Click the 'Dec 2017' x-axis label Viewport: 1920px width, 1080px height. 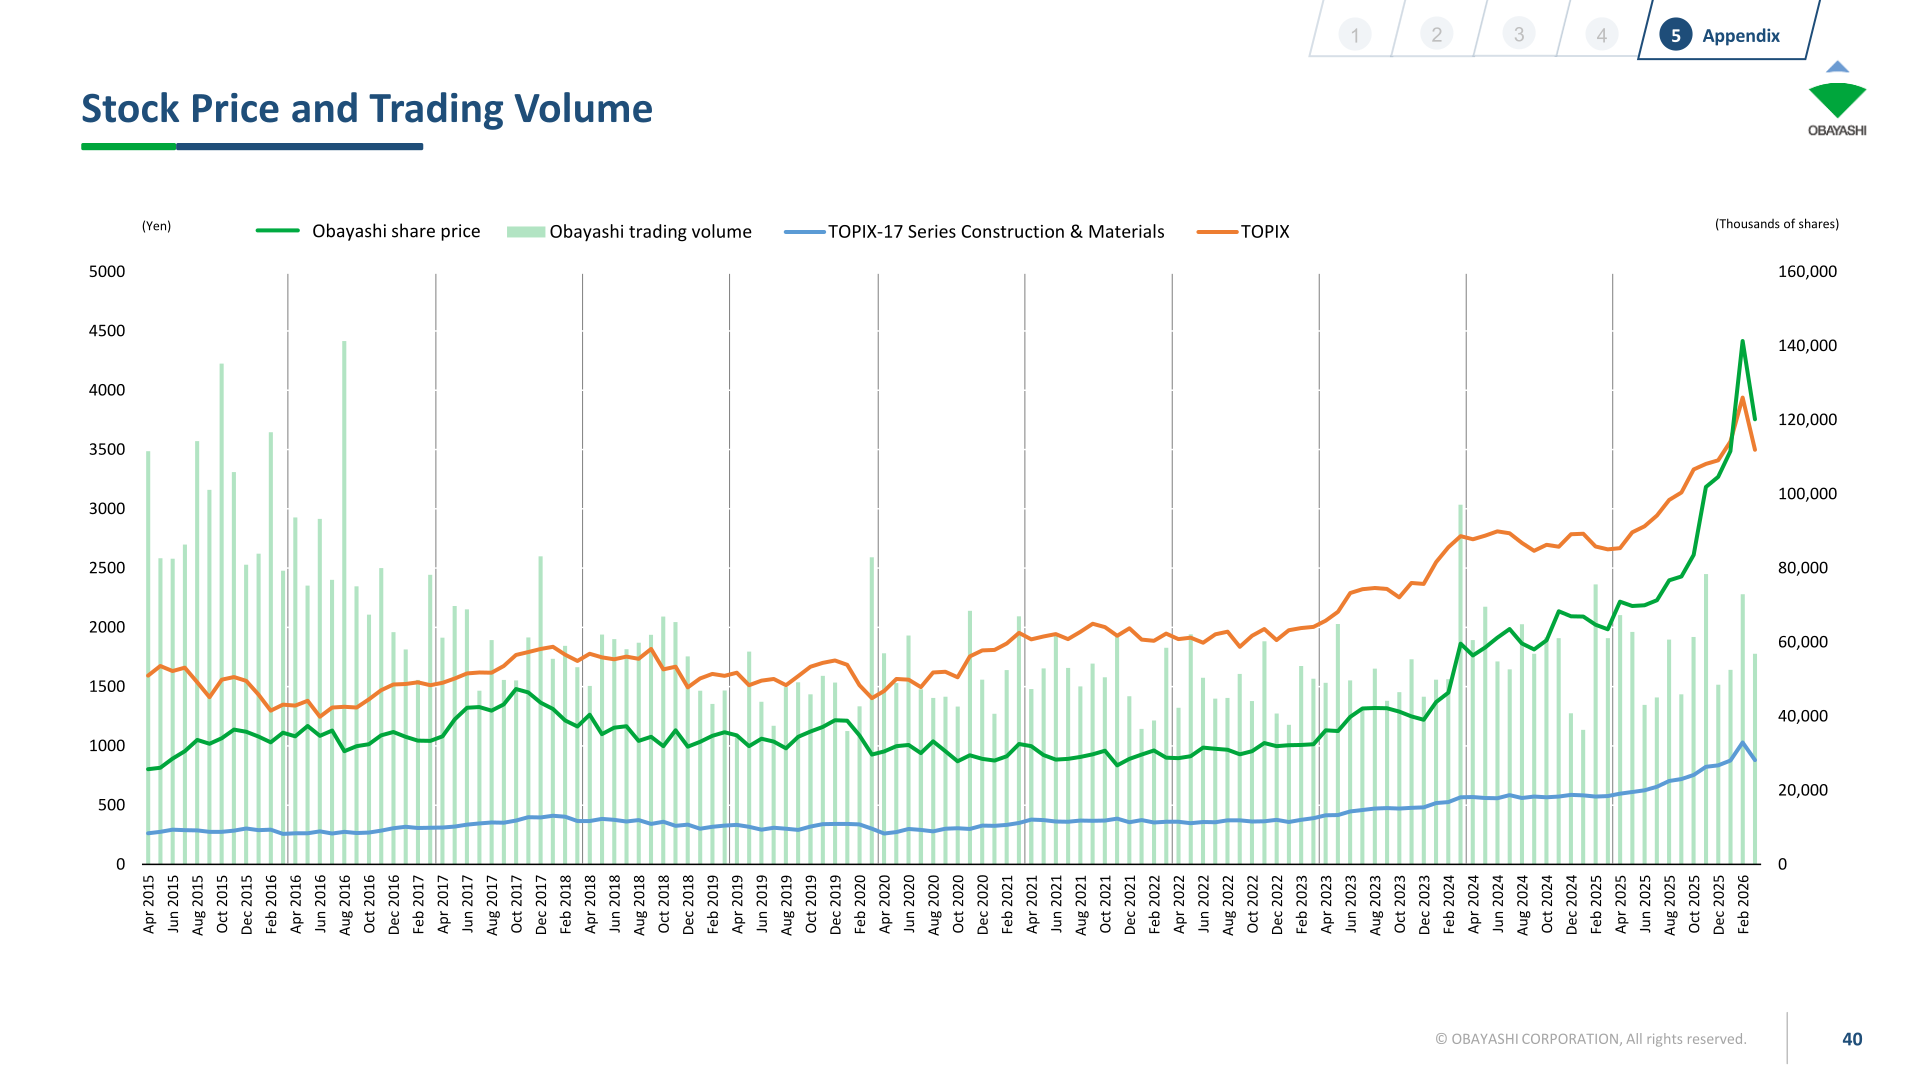(x=541, y=905)
